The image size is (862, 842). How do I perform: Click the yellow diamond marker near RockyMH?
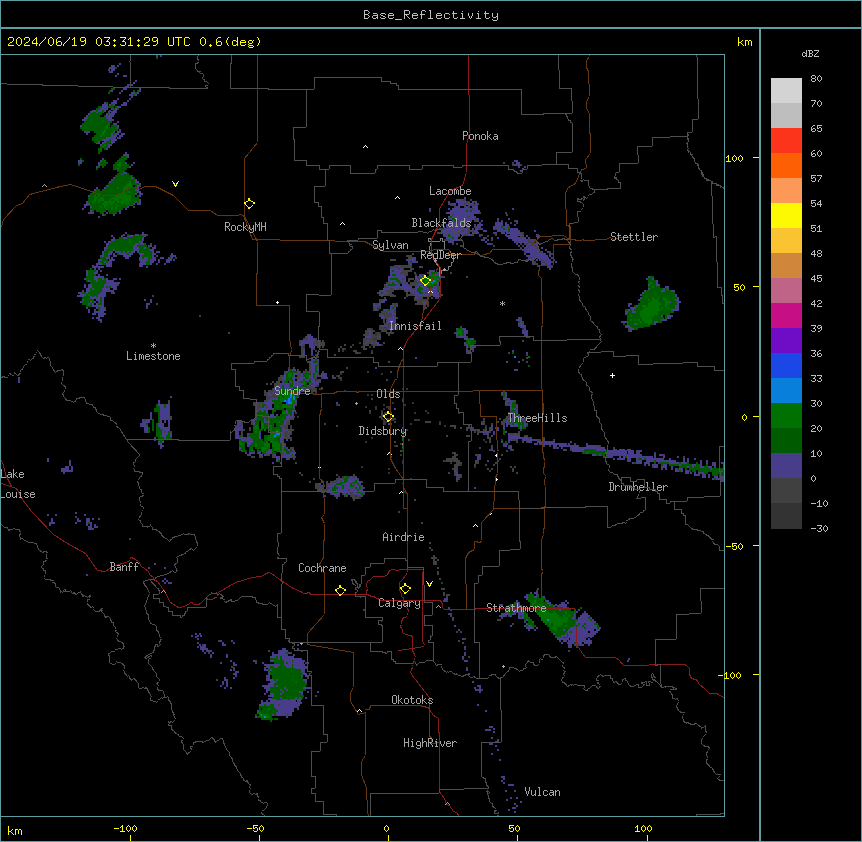(x=249, y=203)
